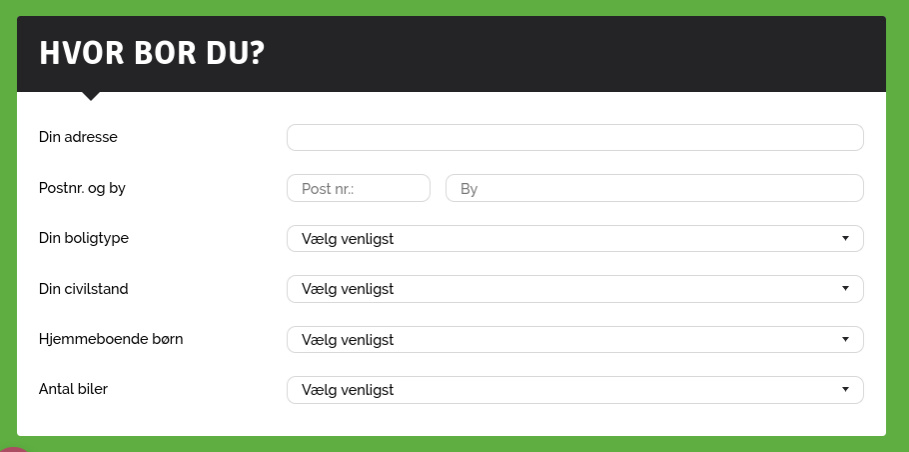The image size is (909, 452).
Task: Click the 'Antal biler' label text
Action: (x=73, y=389)
